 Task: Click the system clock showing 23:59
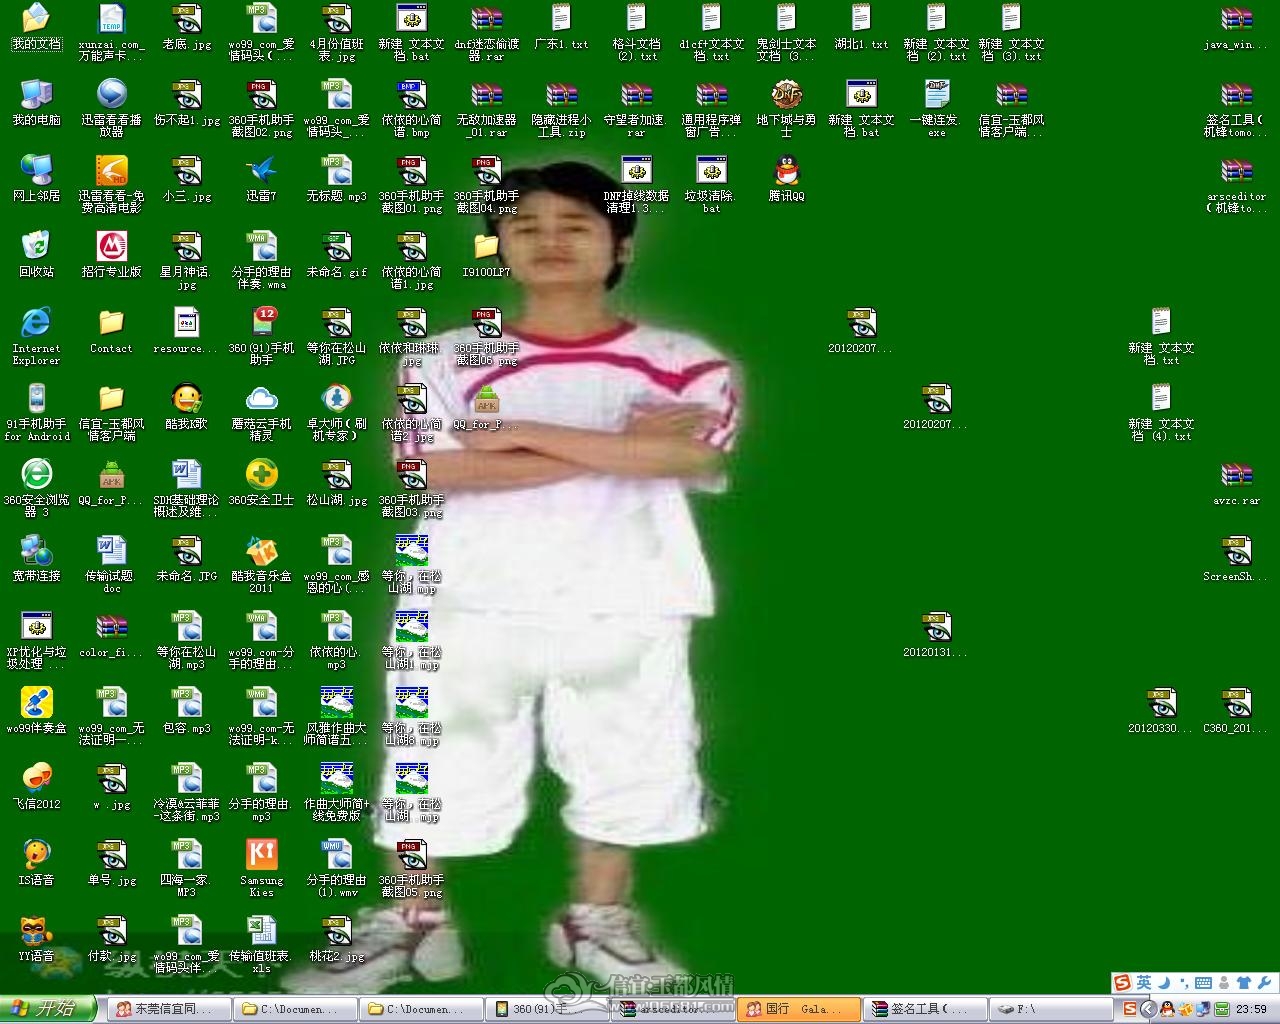[x=1251, y=1009]
